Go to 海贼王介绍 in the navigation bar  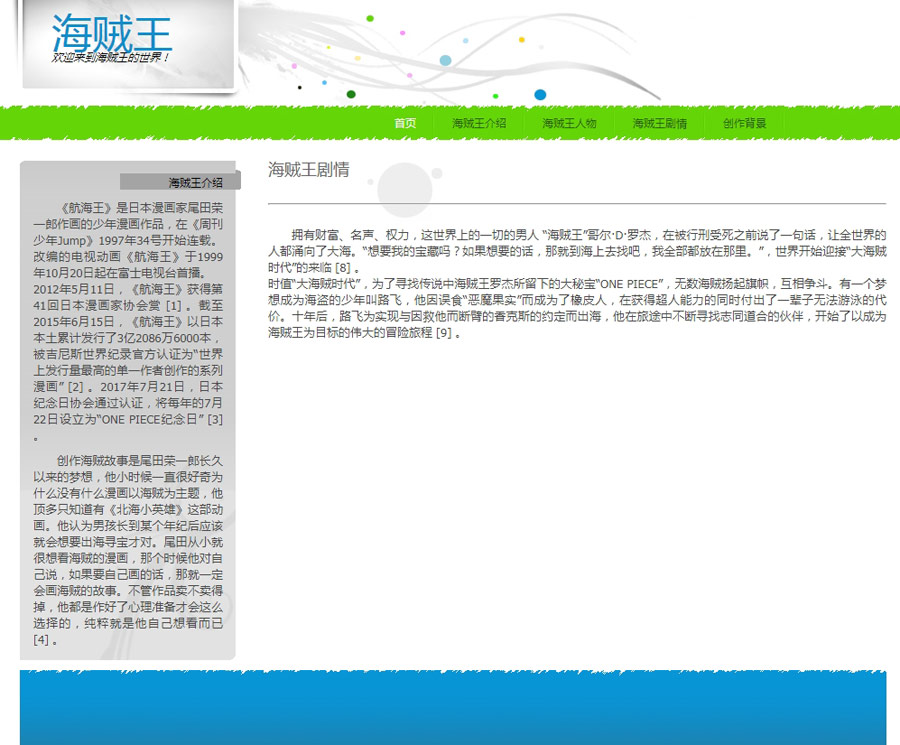click(x=479, y=123)
